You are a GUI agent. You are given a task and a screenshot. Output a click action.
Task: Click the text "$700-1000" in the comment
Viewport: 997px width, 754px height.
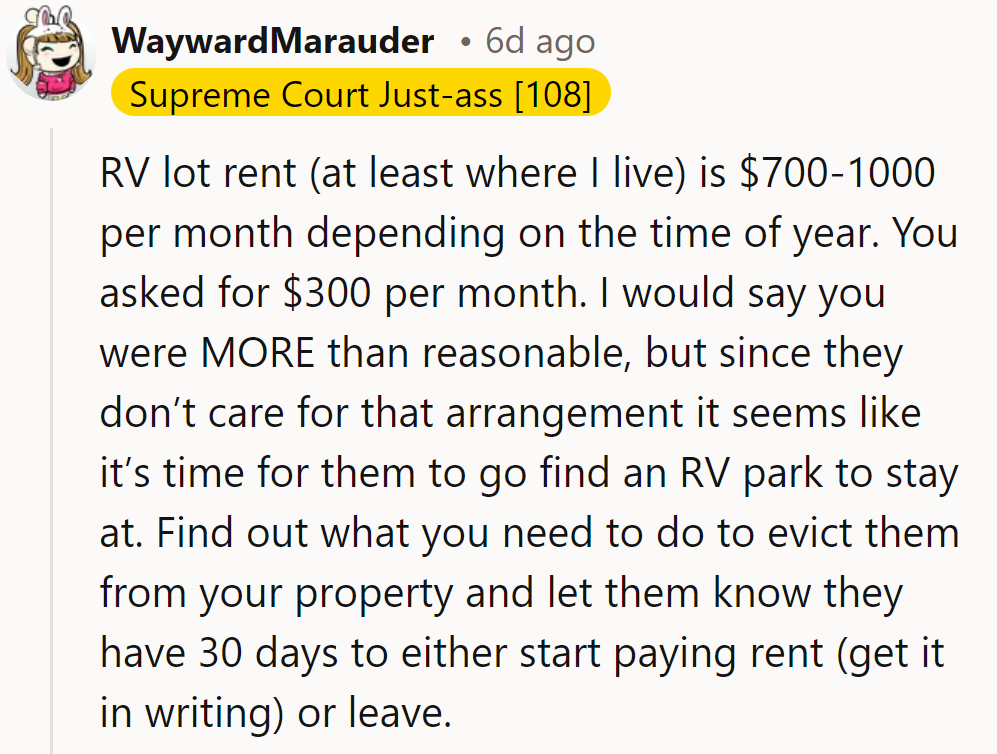[x=837, y=173]
